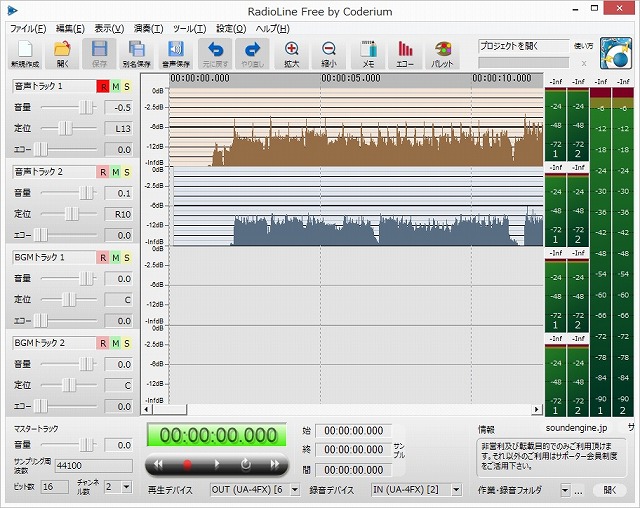Image resolution: width=640 pixels, height=508 pixels.
Task: Solo BGMトラック 2 with S
Action: (x=127, y=344)
